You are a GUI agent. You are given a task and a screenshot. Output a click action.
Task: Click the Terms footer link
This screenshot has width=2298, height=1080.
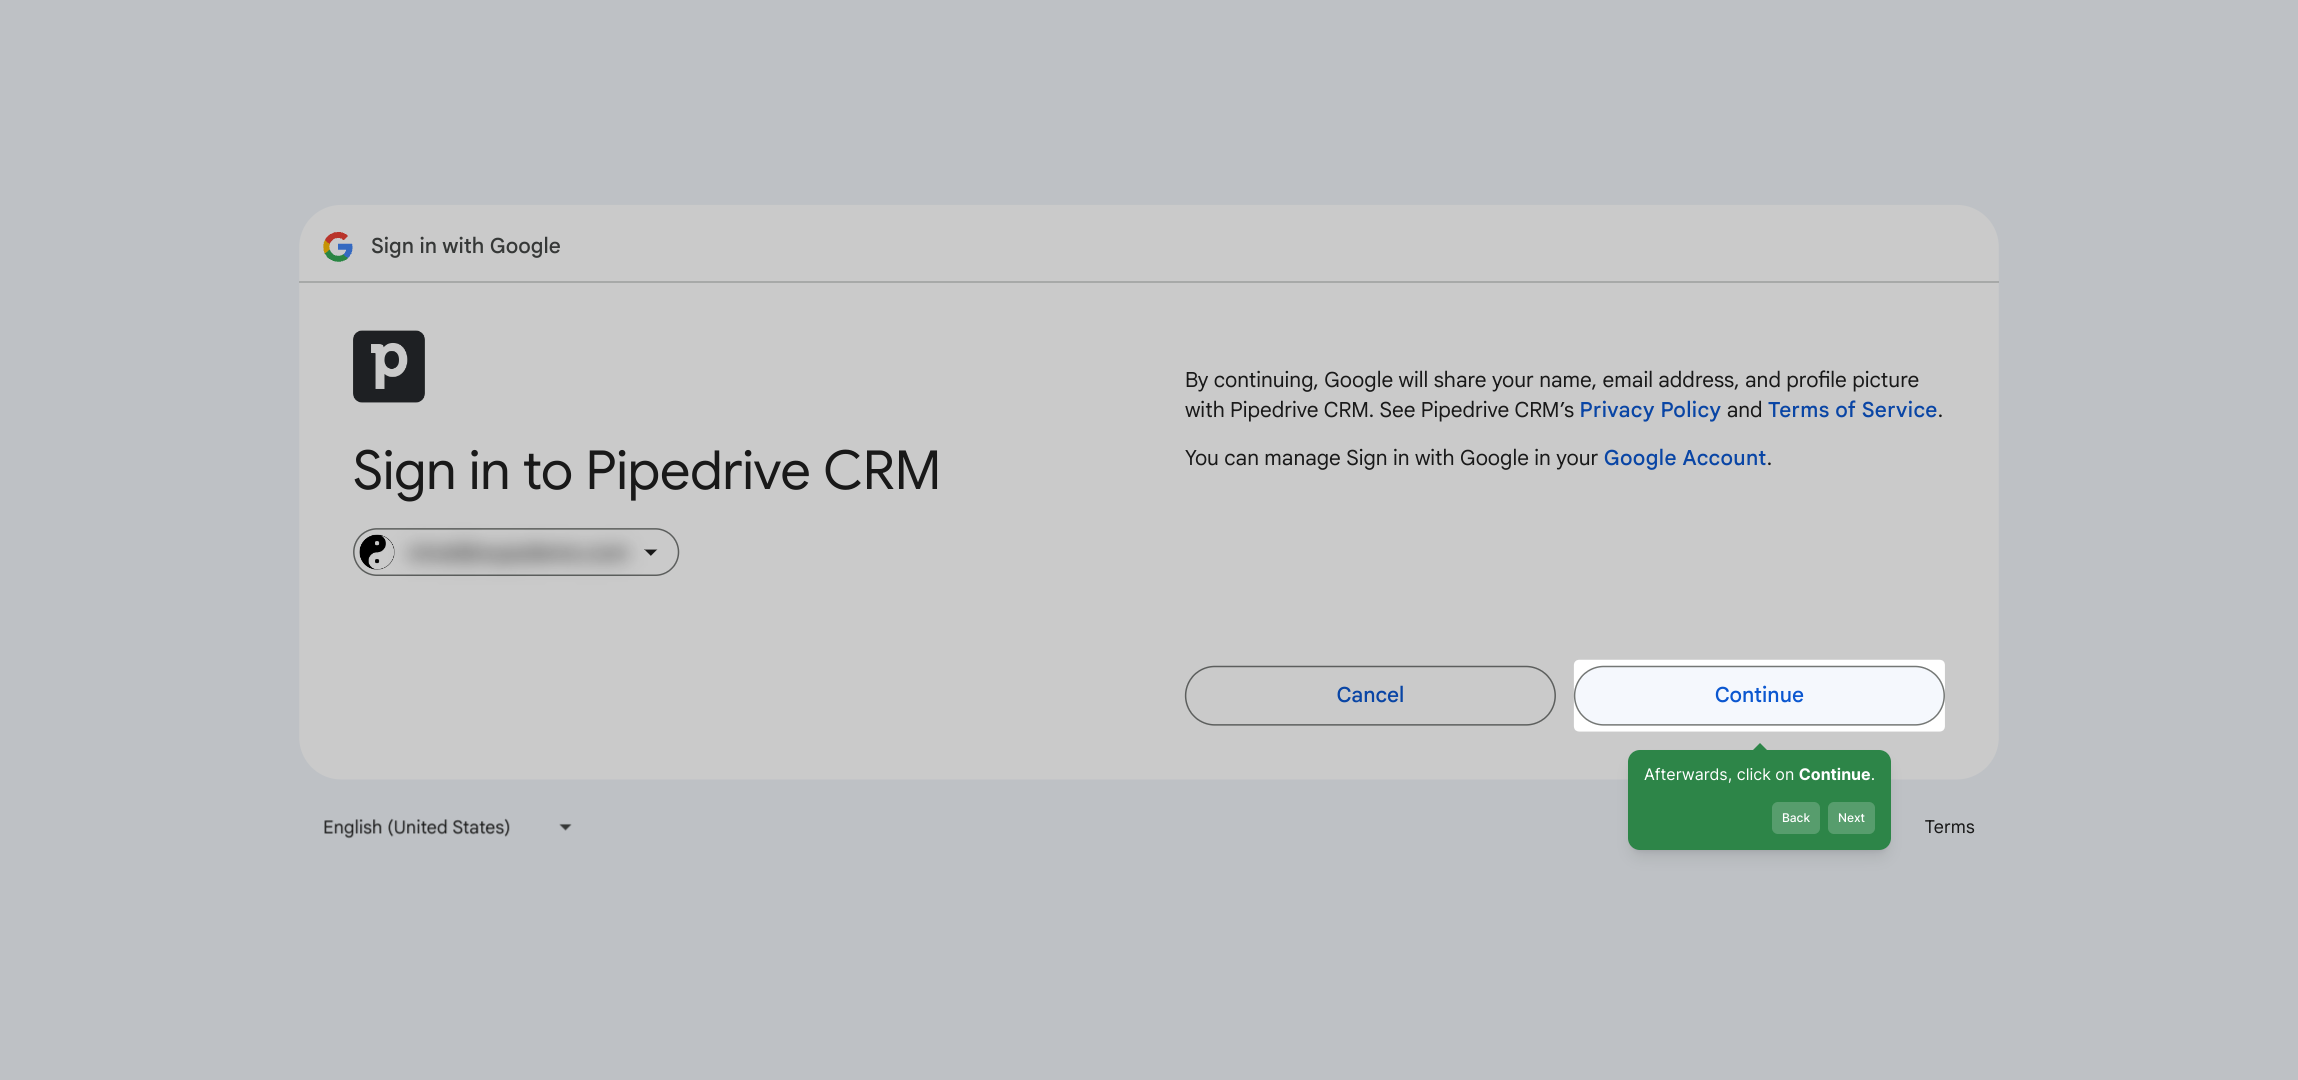click(1949, 827)
